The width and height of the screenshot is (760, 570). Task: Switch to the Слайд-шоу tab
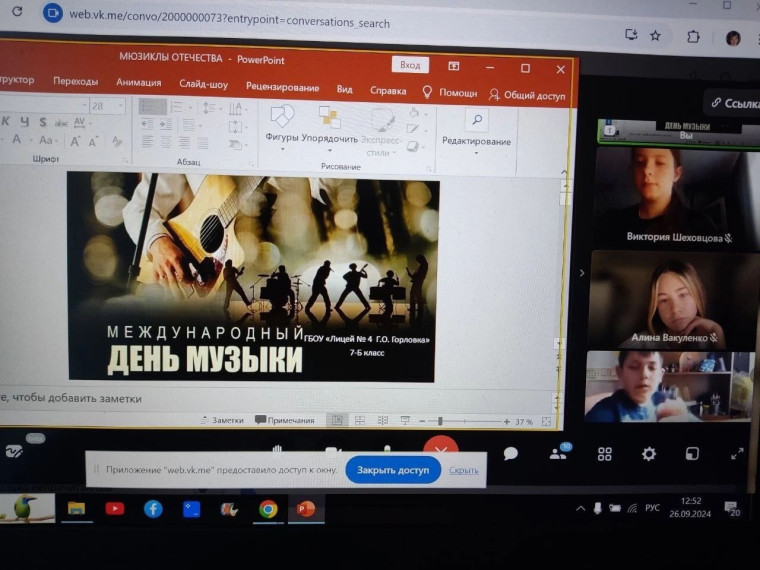[x=203, y=84]
